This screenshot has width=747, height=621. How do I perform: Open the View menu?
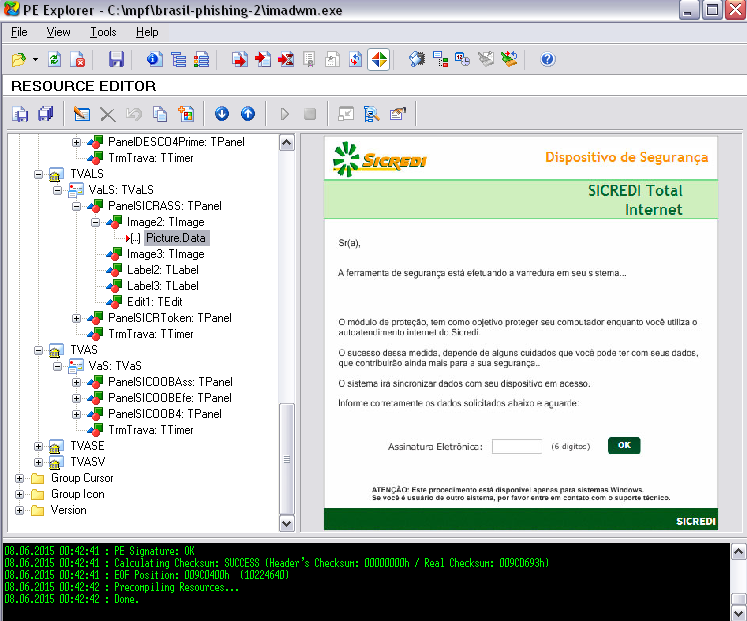[58, 32]
